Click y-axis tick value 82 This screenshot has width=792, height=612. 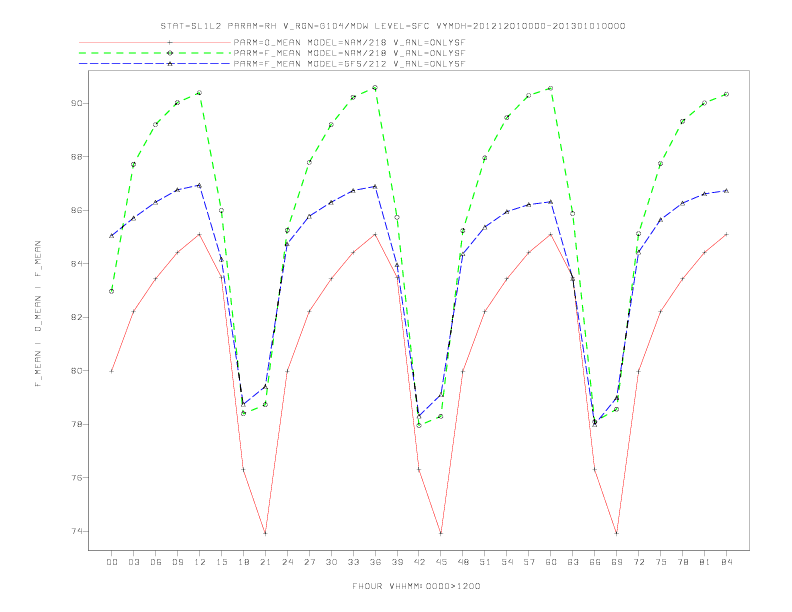(x=77, y=318)
